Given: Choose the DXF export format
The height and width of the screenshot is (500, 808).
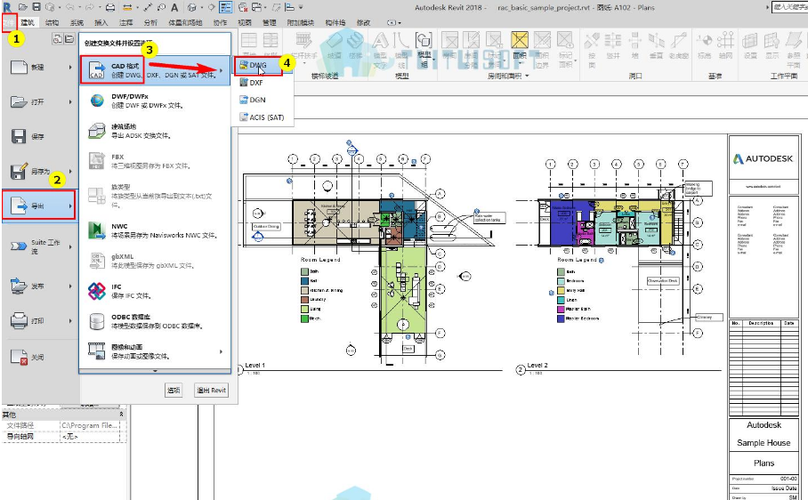Looking at the screenshot, I should pyautogui.click(x=256, y=83).
